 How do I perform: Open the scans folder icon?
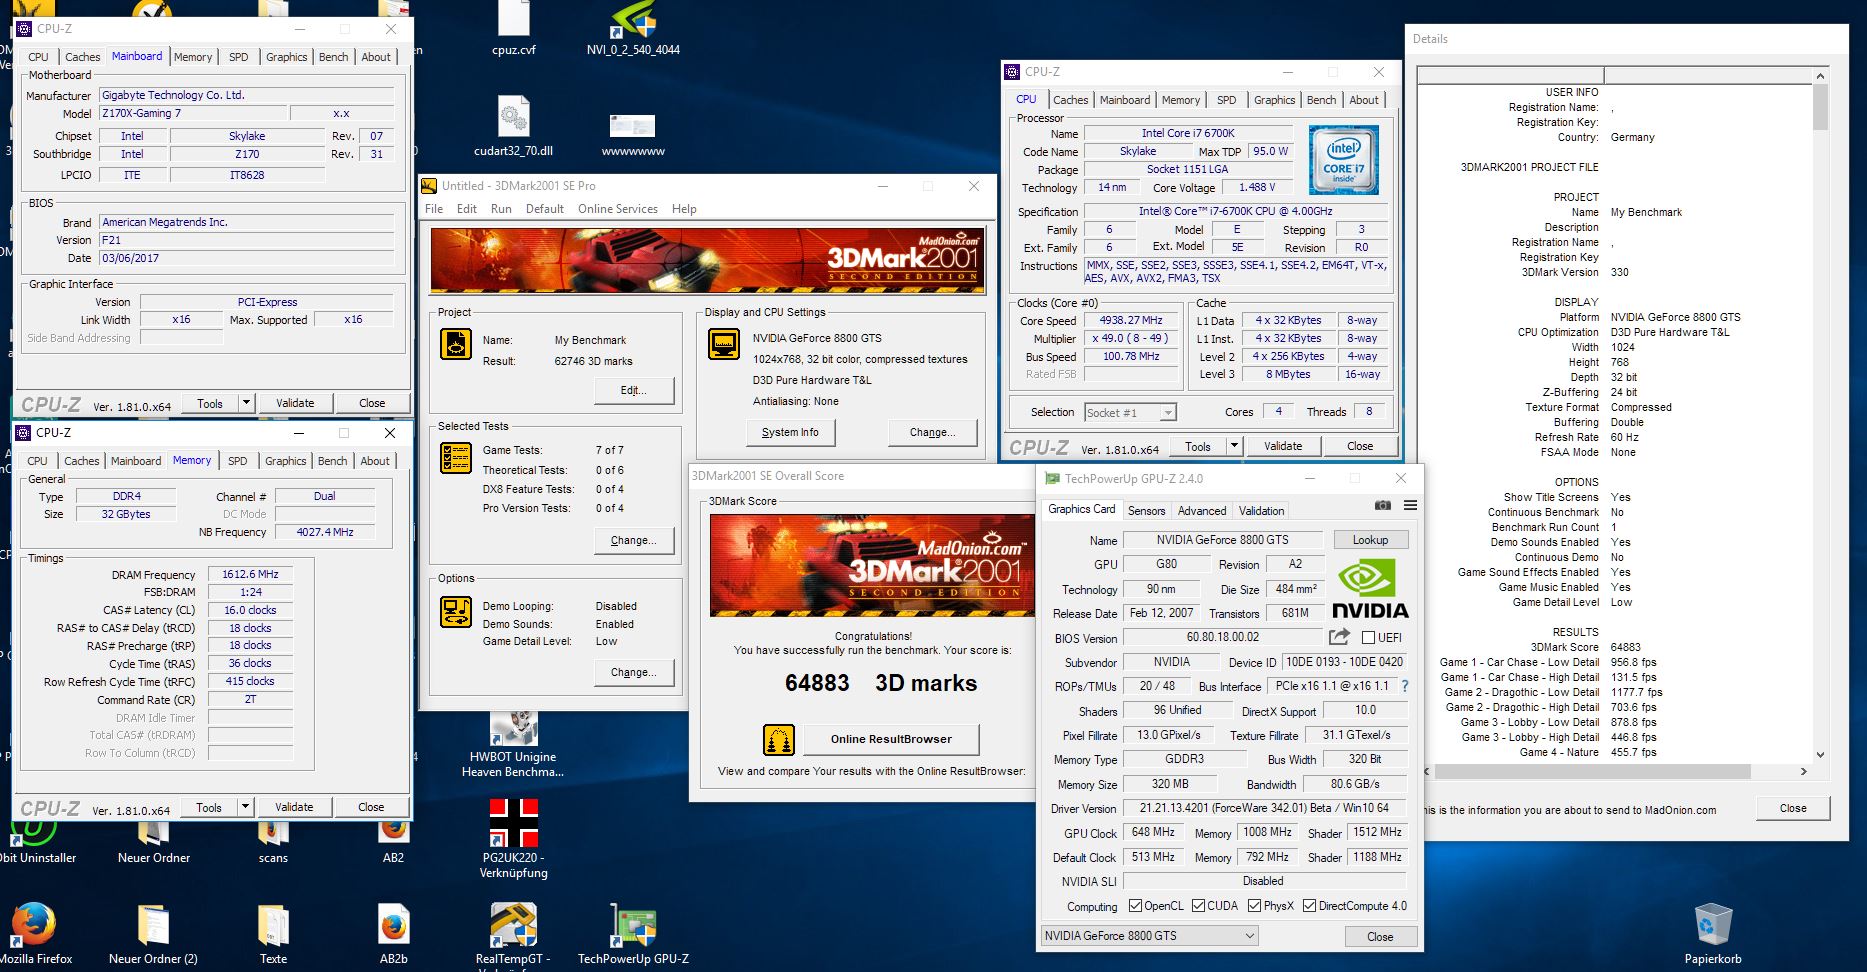pos(273,841)
